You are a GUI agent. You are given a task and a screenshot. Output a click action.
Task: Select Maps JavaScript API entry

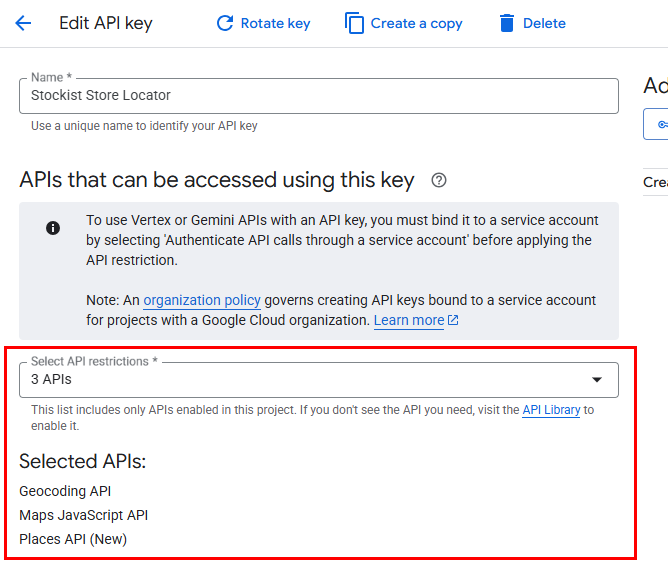tap(84, 515)
